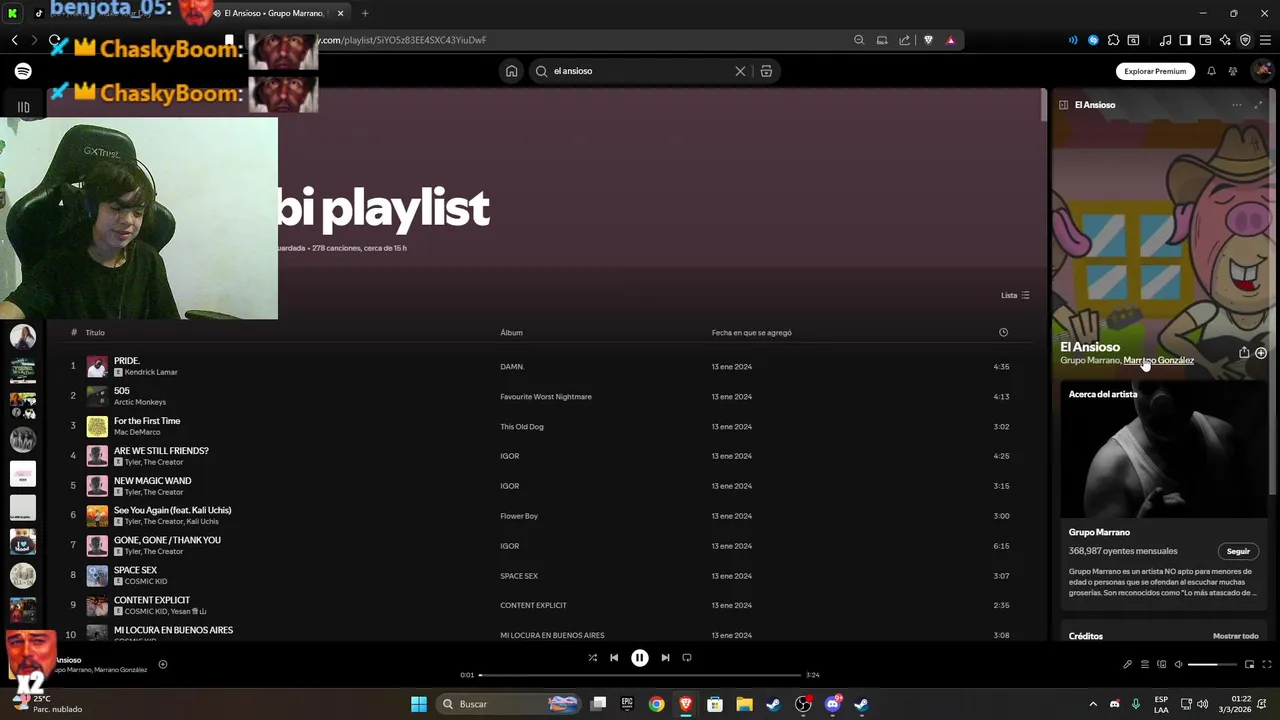Open the Spotify logo link
Viewport: 1280px width, 720px height.
point(23,71)
